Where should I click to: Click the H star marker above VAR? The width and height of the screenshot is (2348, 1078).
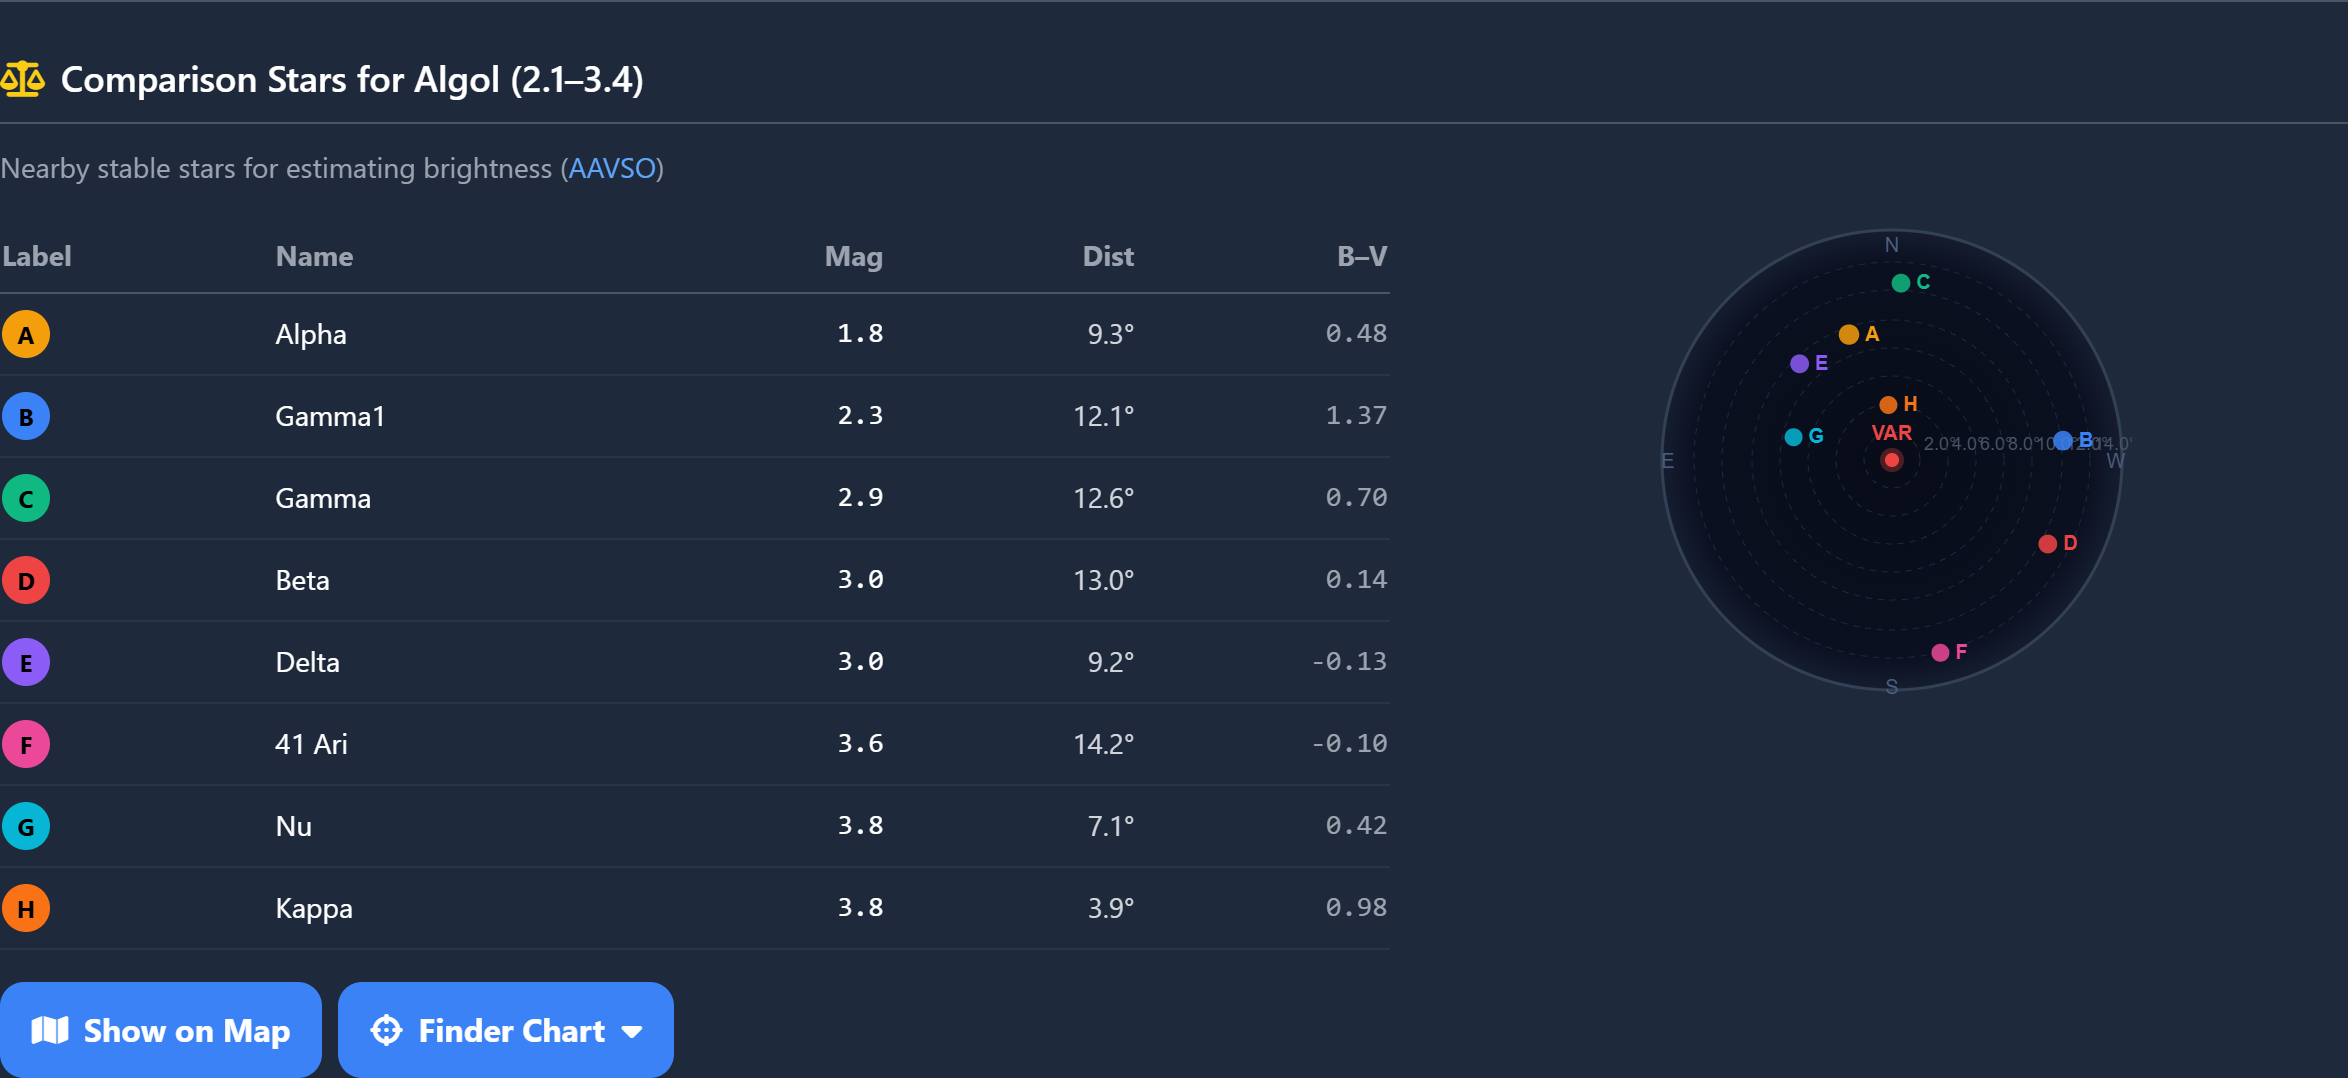[x=1888, y=404]
